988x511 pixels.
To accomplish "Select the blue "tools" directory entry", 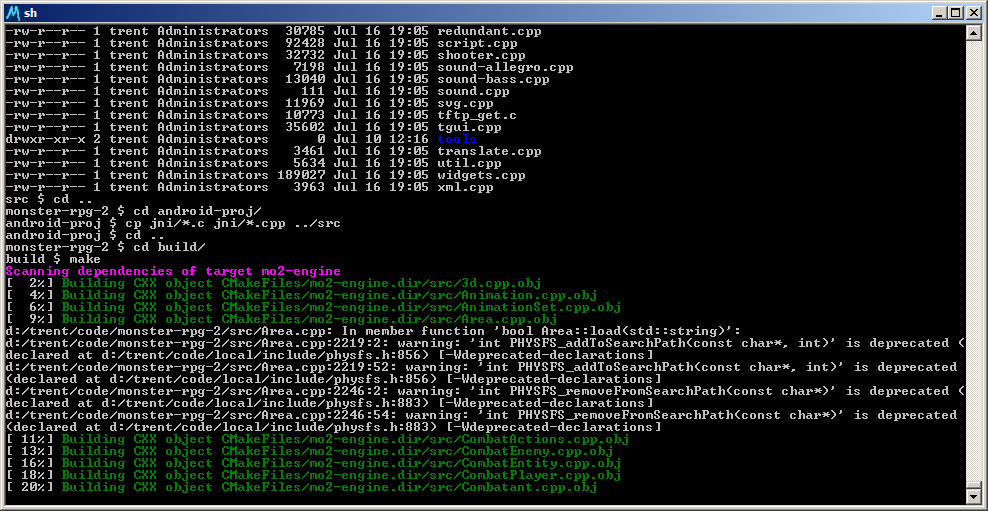I will click(457, 139).
